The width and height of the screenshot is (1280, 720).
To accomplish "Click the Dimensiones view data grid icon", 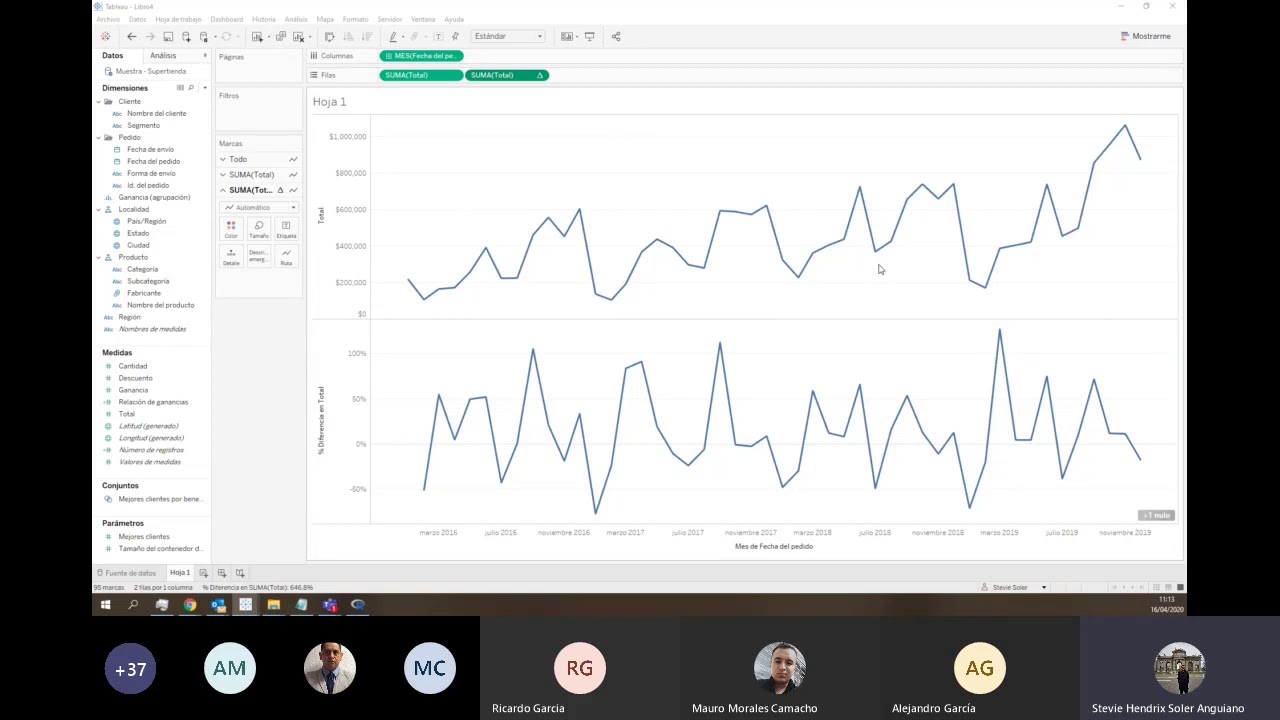I will click(180, 88).
